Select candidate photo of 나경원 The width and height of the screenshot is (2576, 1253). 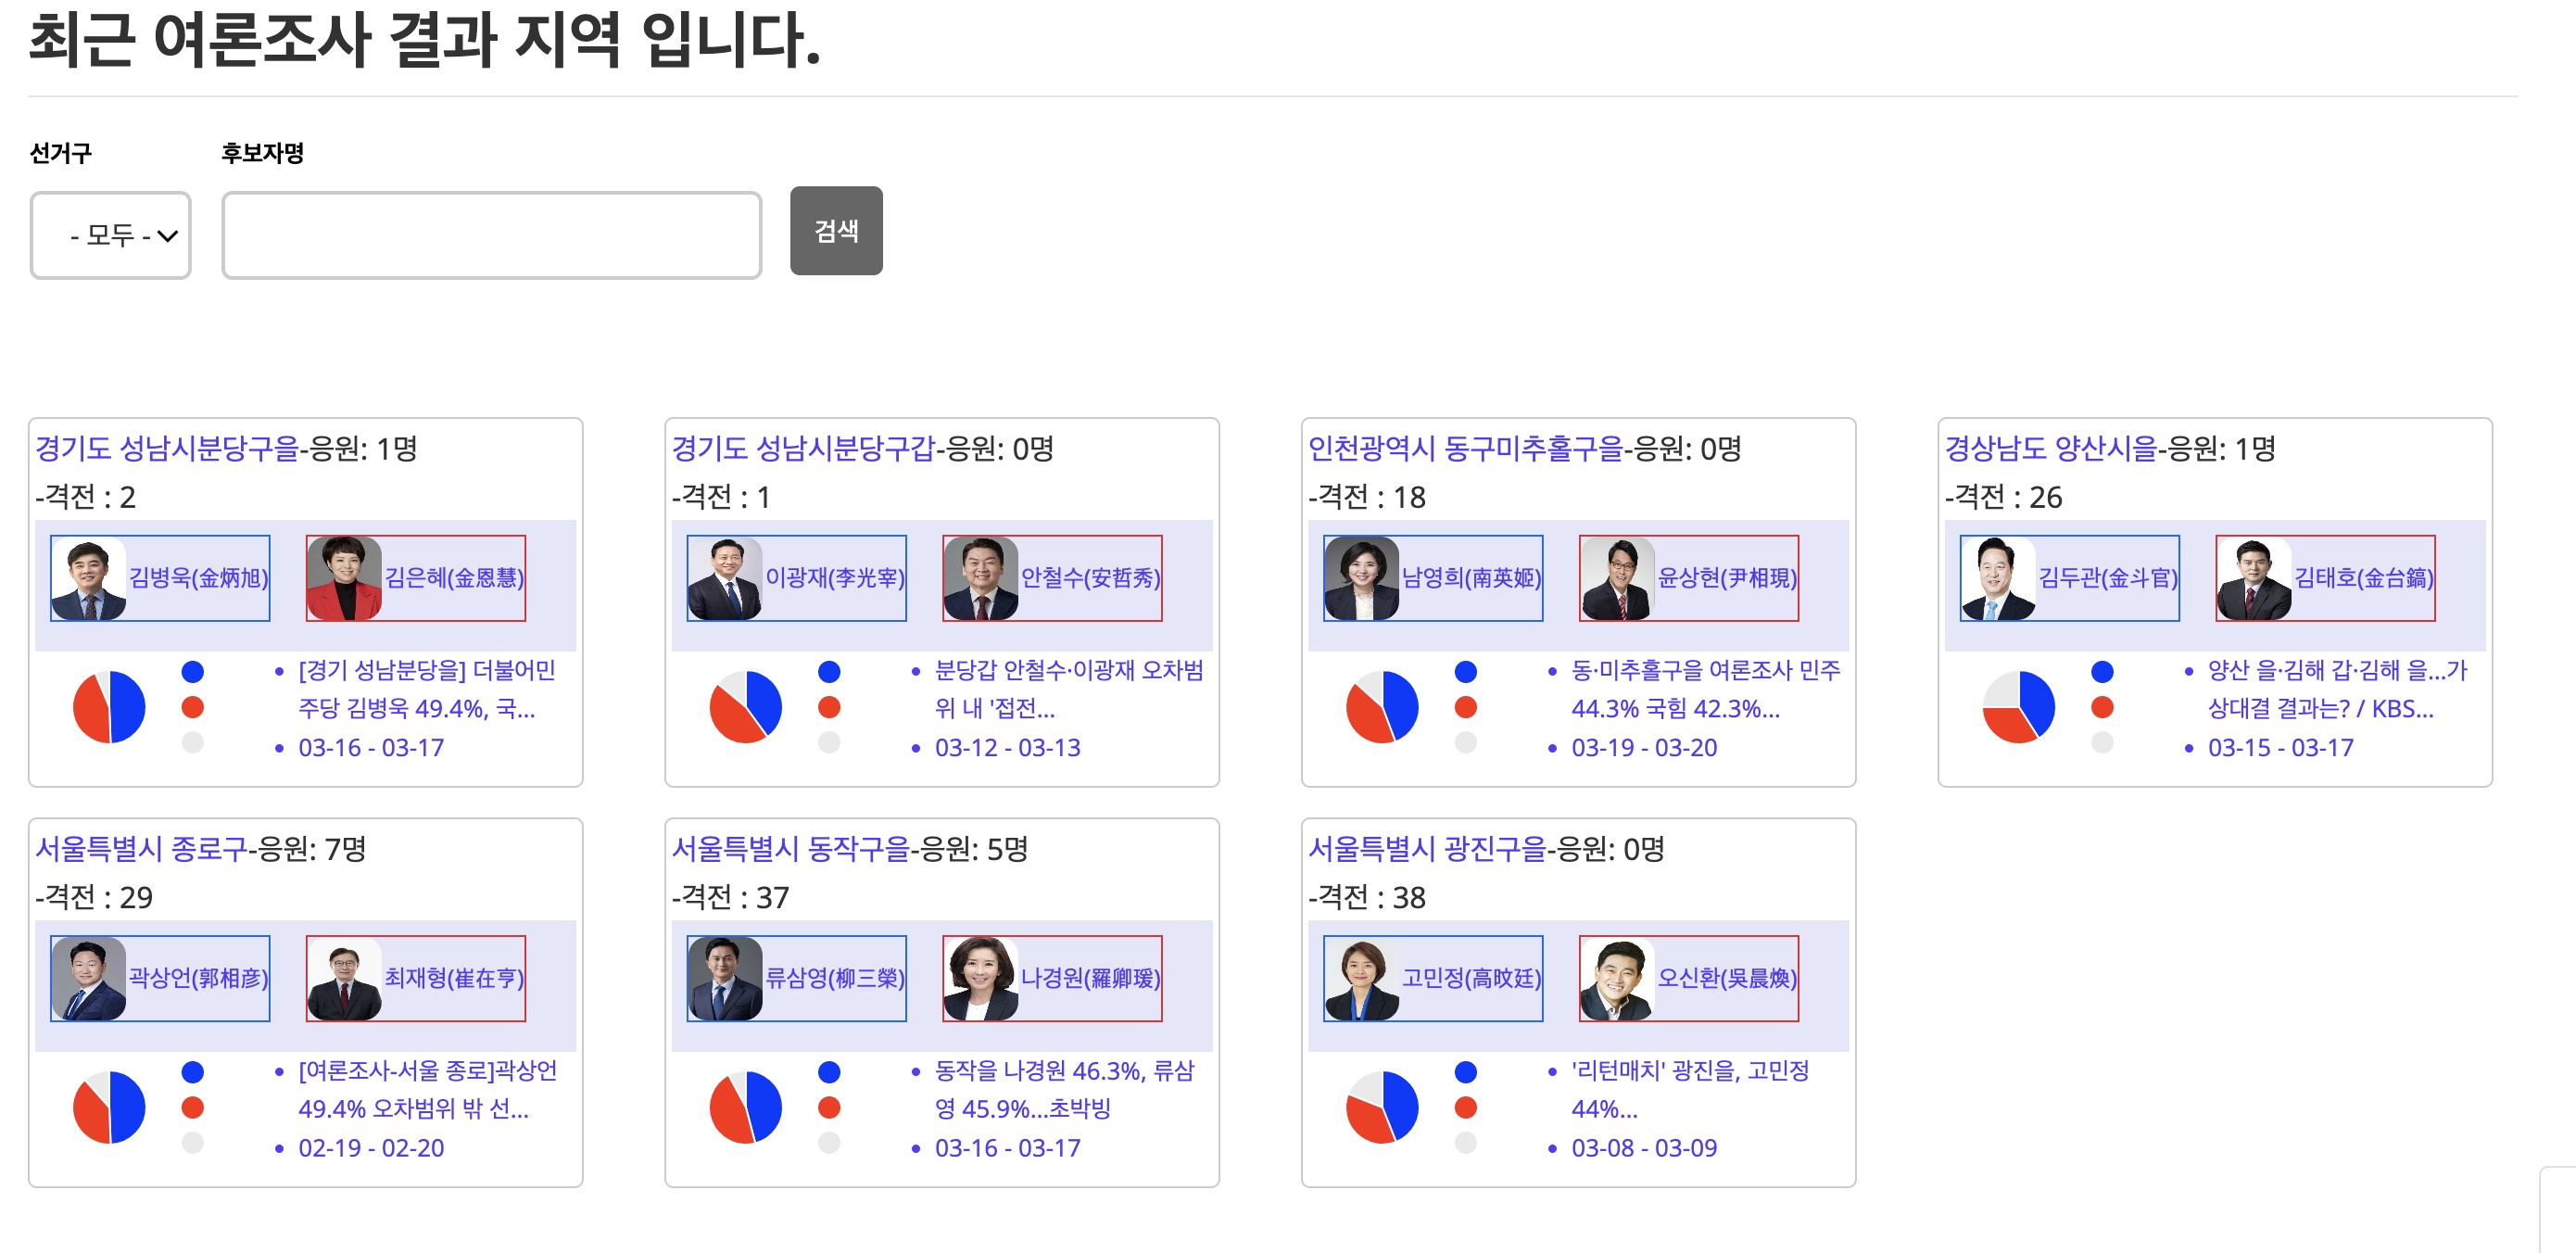pyautogui.click(x=981, y=978)
